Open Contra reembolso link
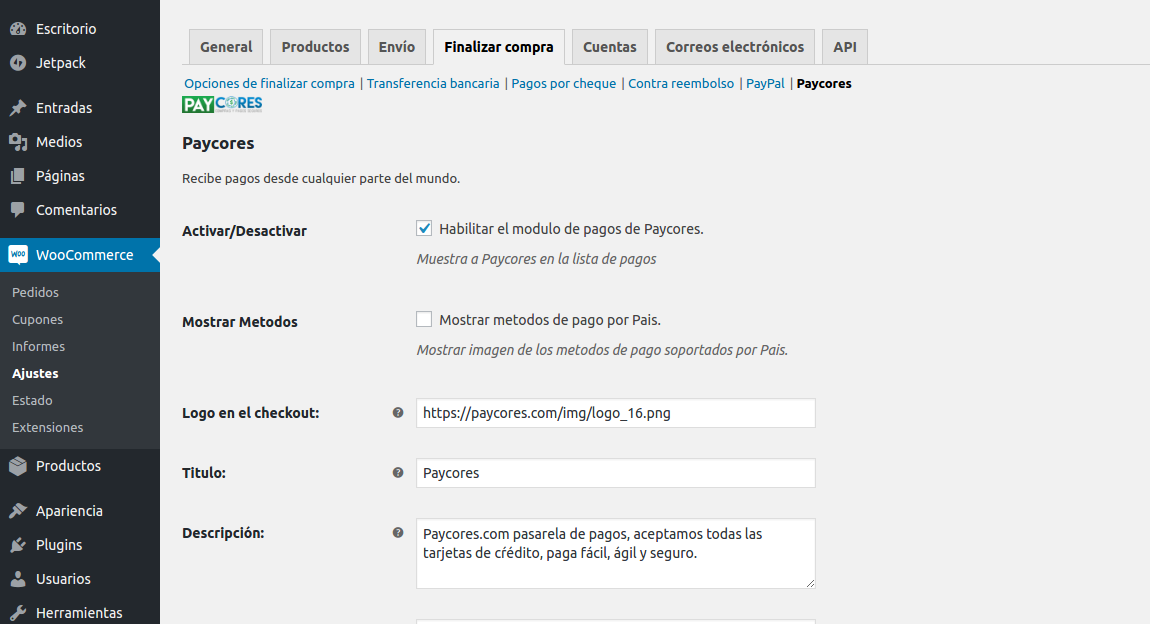 [x=681, y=84]
